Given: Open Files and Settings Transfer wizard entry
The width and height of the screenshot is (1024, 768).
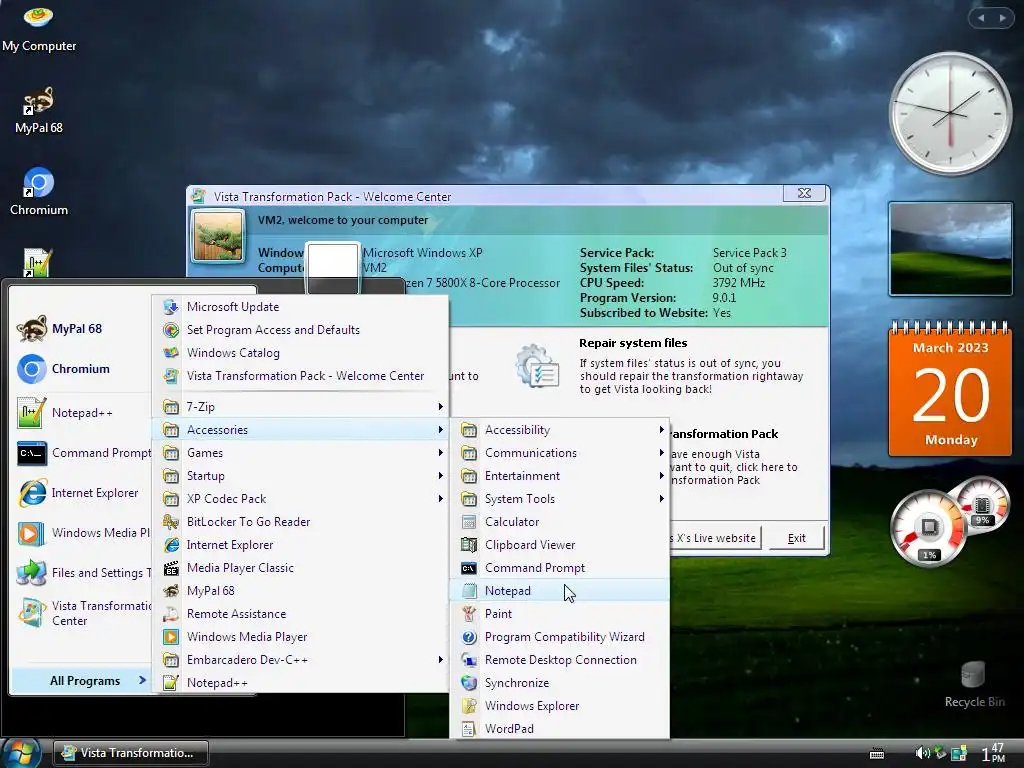Looking at the screenshot, I should (x=84, y=573).
